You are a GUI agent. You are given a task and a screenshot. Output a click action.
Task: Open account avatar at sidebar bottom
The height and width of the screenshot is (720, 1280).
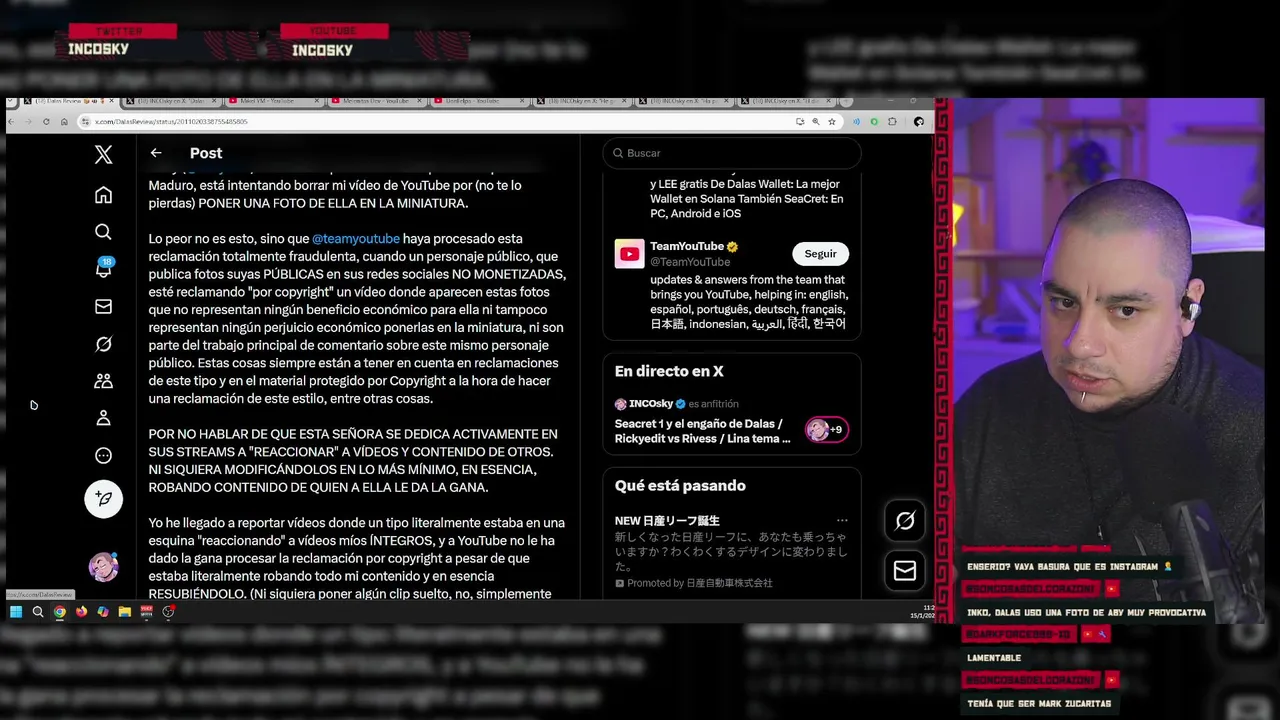103,567
